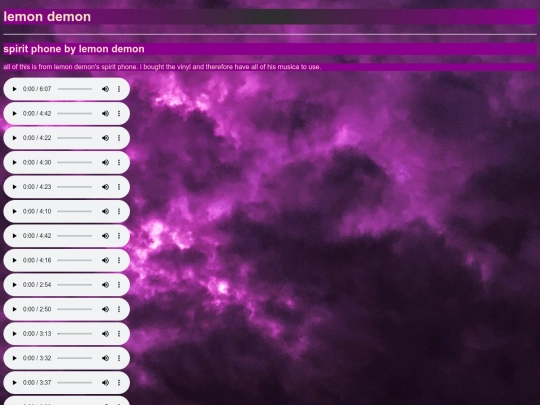Toggle mute on the 2:50 track
Viewport: 540px width, 405px height.
[105, 309]
